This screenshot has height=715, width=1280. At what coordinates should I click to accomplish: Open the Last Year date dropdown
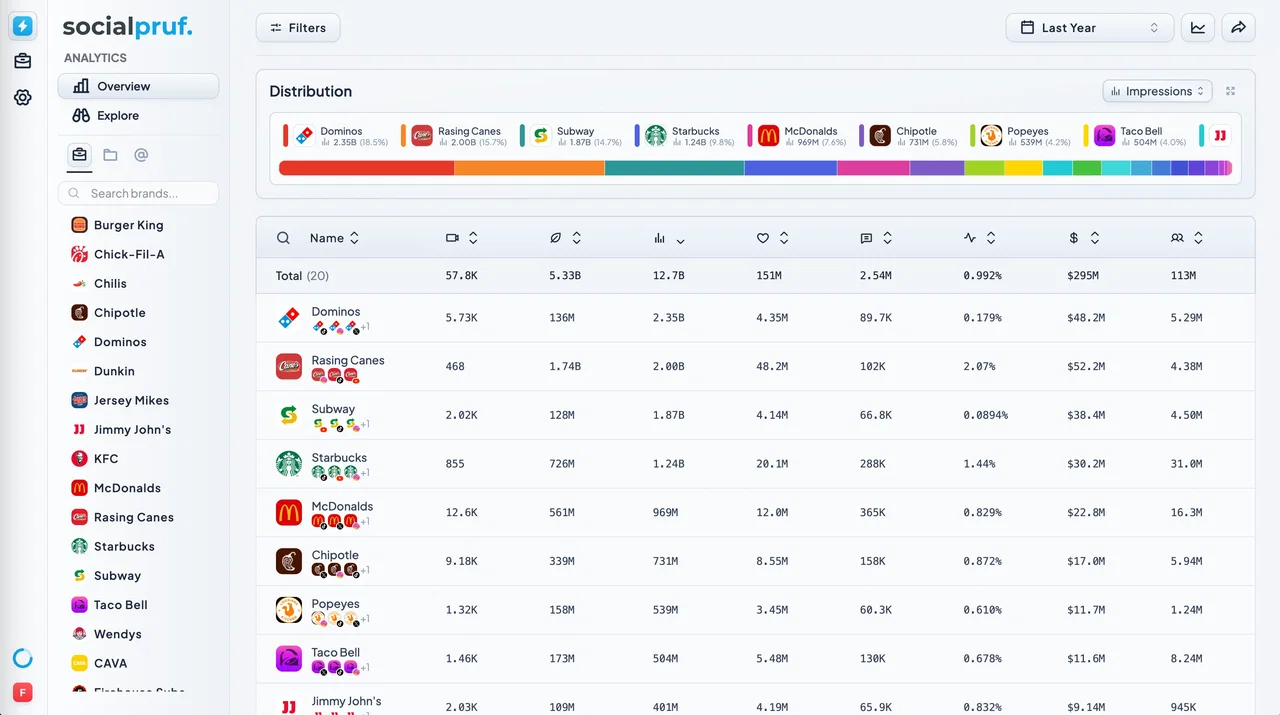(x=1089, y=28)
